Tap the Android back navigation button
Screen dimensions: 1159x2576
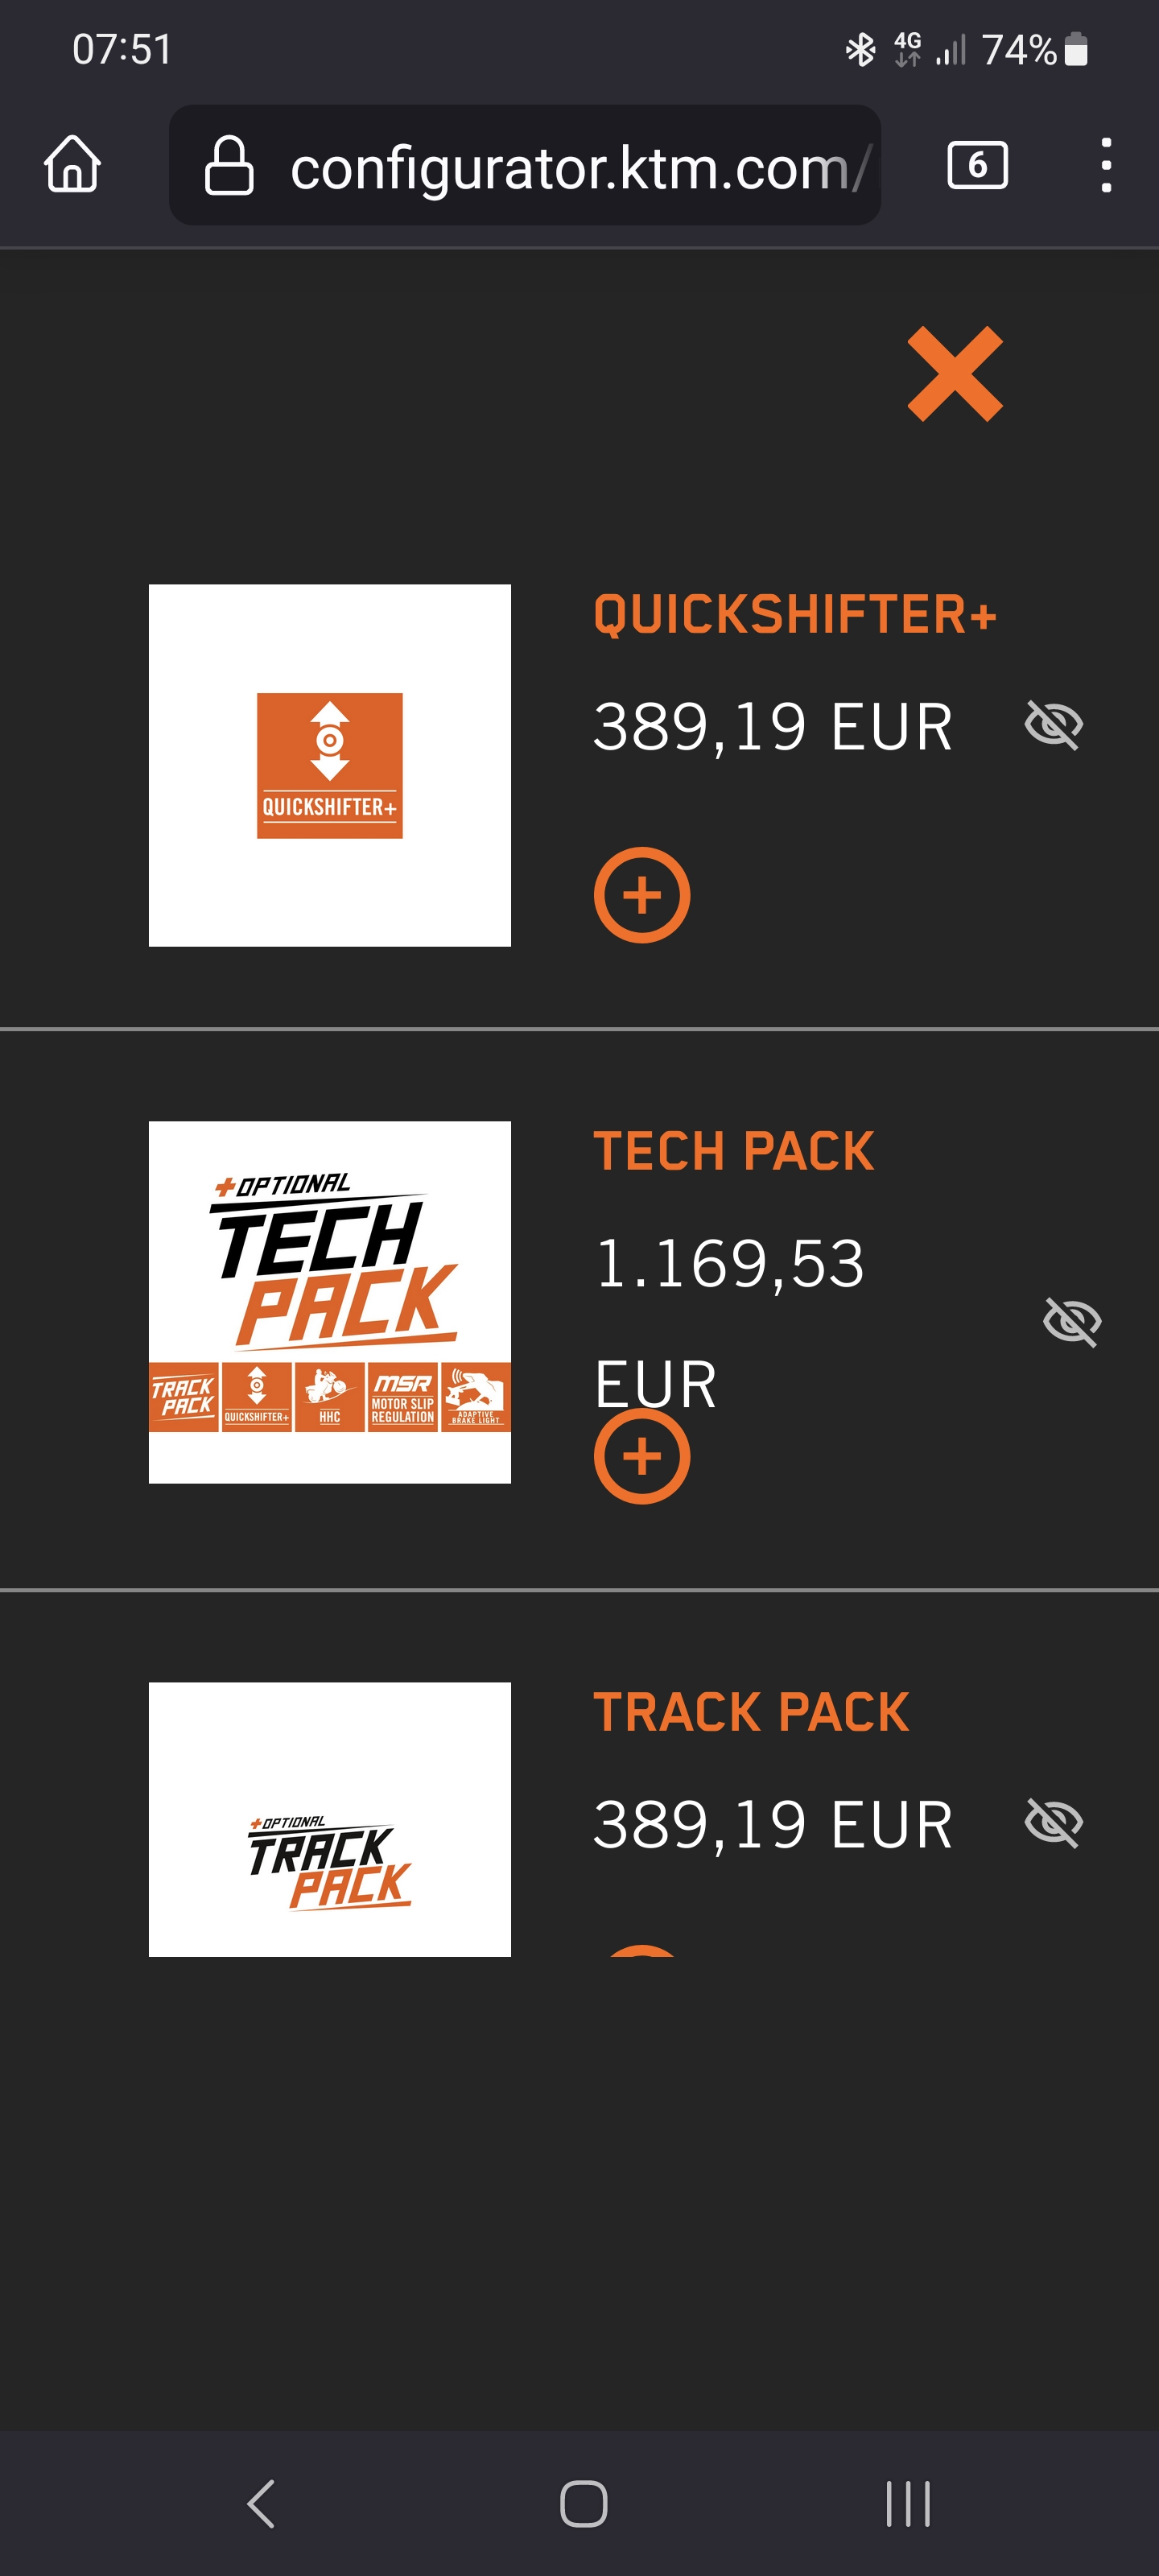pos(261,2504)
